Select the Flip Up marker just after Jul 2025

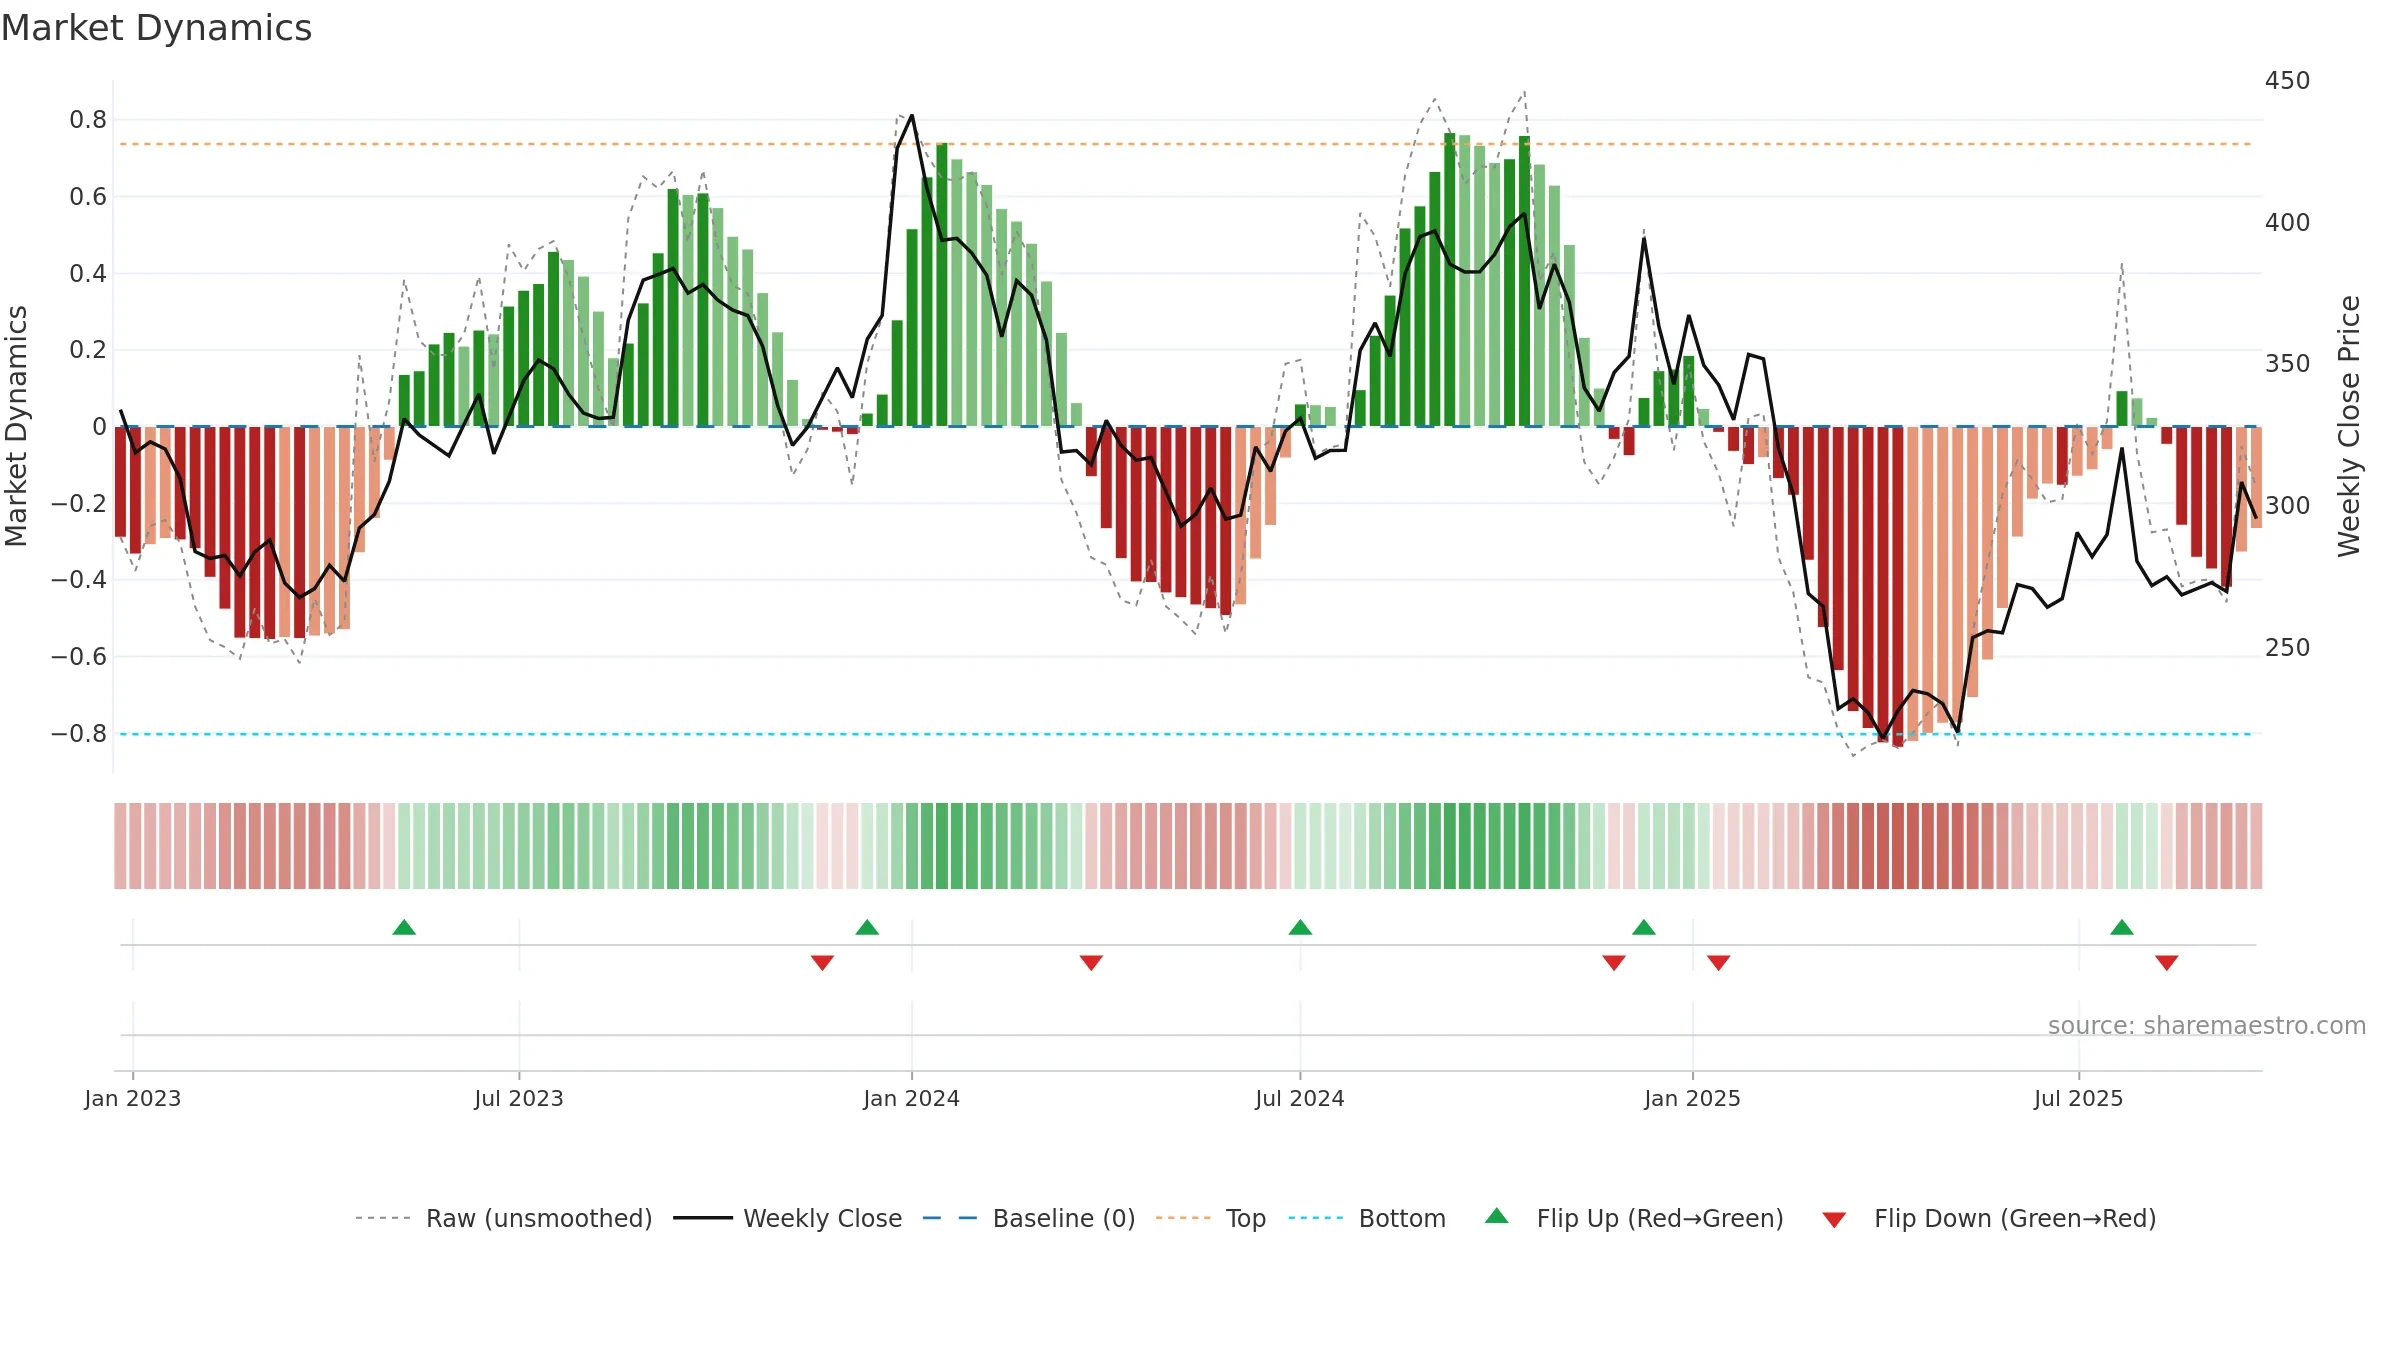click(2122, 927)
